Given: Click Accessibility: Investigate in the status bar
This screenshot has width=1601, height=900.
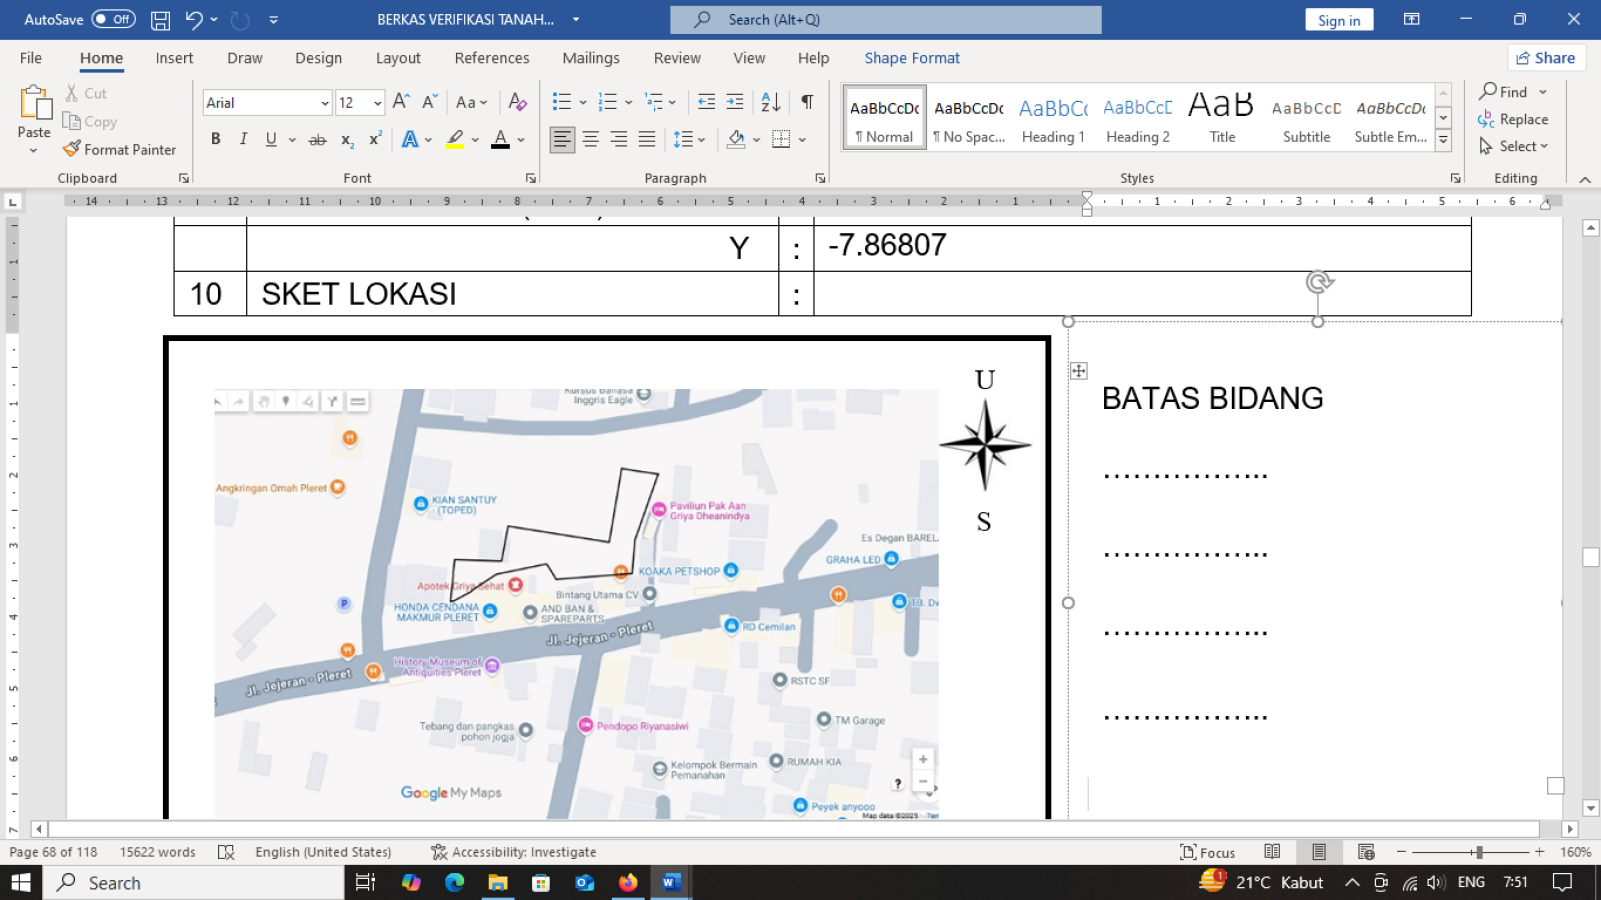Looking at the screenshot, I should [x=514, y=852].
